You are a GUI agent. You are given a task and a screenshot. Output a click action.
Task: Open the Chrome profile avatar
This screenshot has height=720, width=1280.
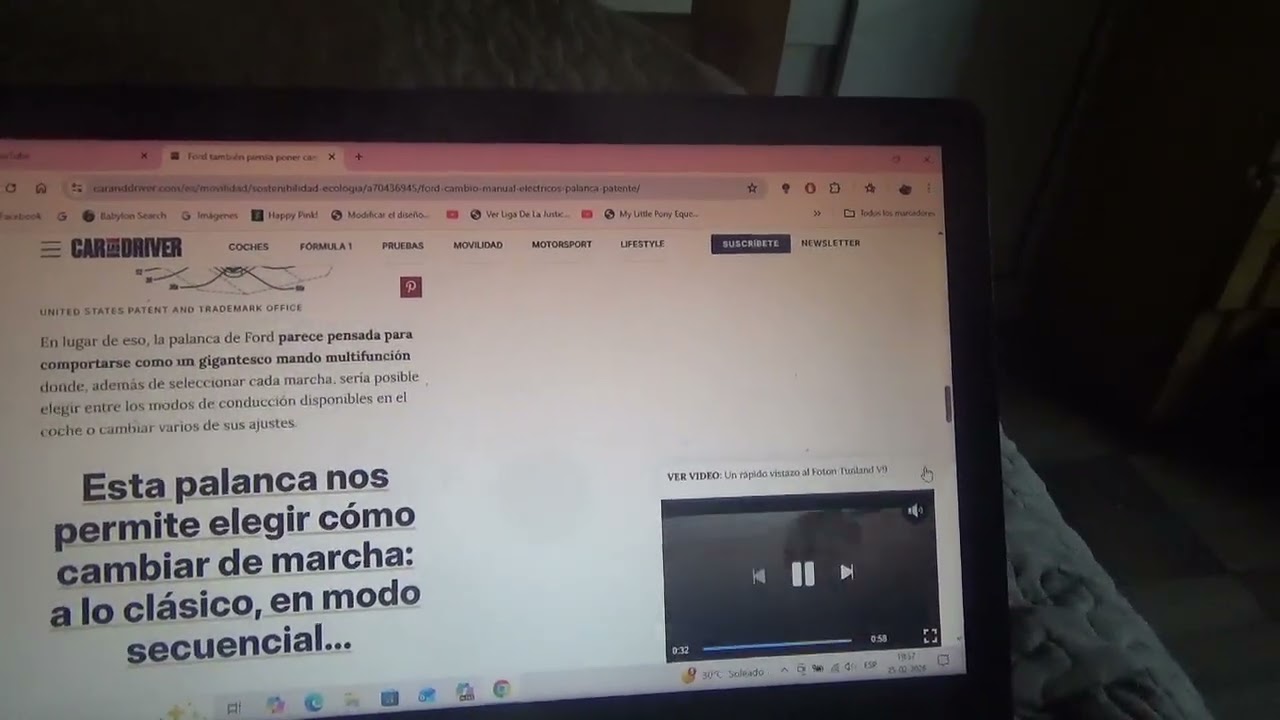905,188
